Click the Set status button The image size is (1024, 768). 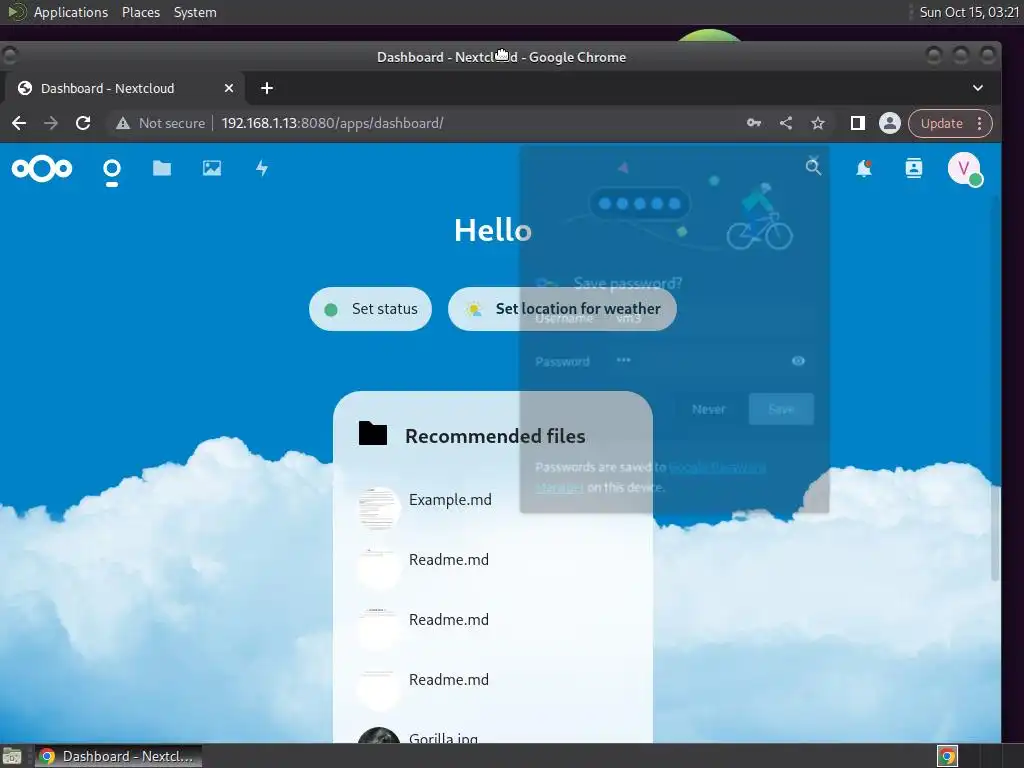(x=370, y=309)
